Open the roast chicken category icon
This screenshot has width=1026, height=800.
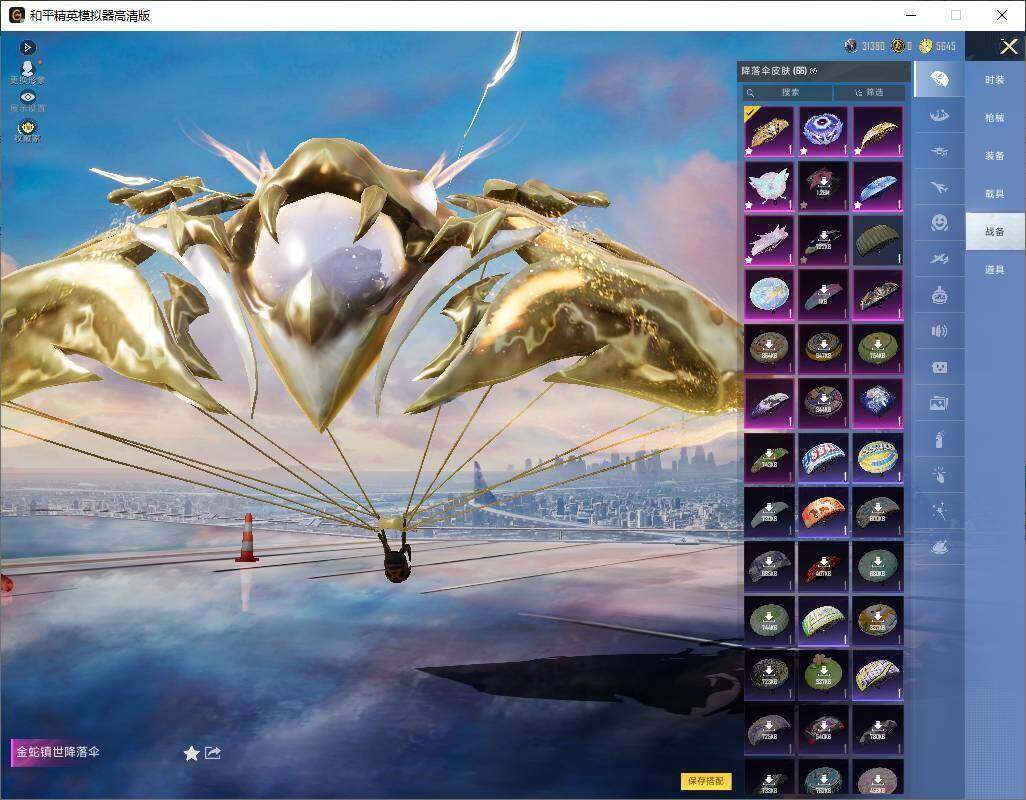[939, 547]
